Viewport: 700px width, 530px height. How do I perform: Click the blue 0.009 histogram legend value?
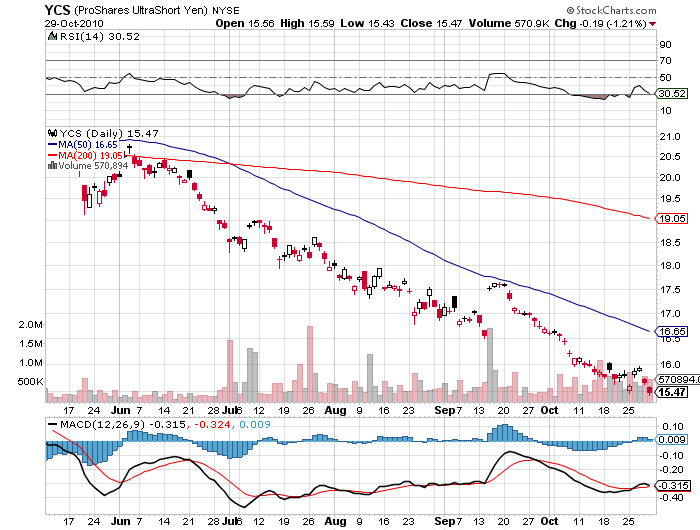[x=255, y=424]
